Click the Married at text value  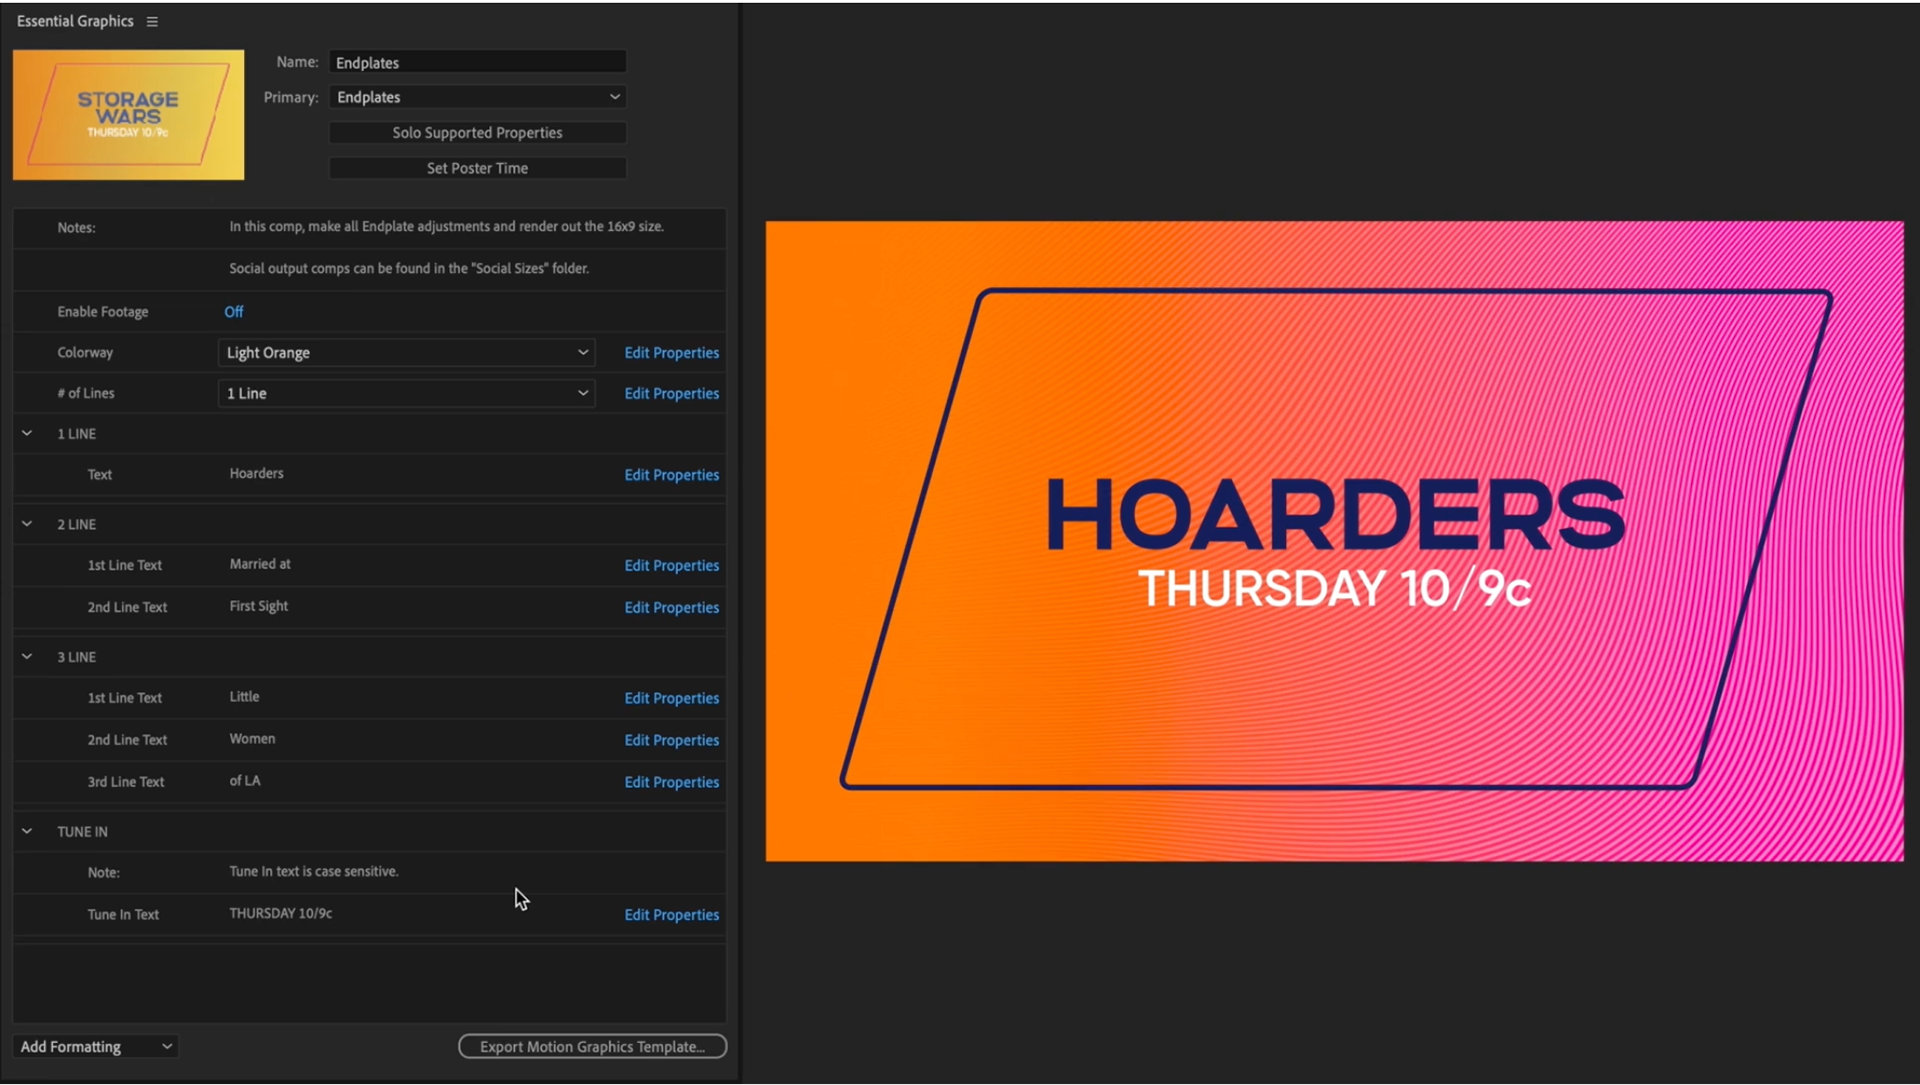coord(260,564)
